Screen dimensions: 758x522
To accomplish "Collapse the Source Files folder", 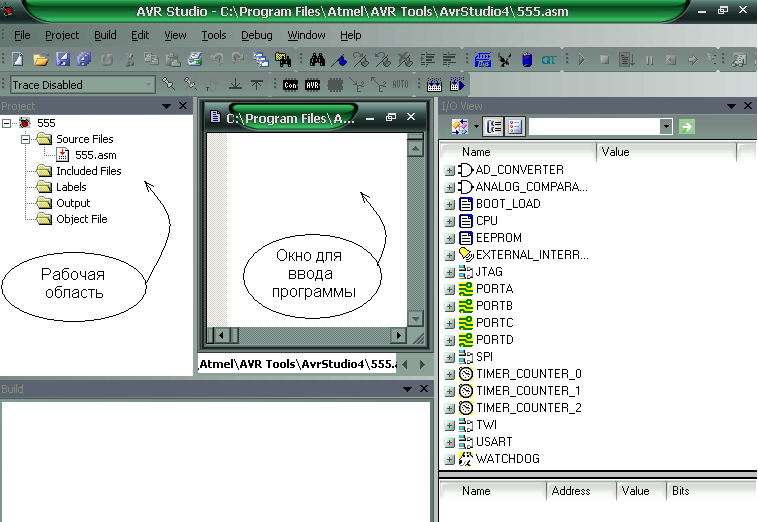I will pos(25,140).
